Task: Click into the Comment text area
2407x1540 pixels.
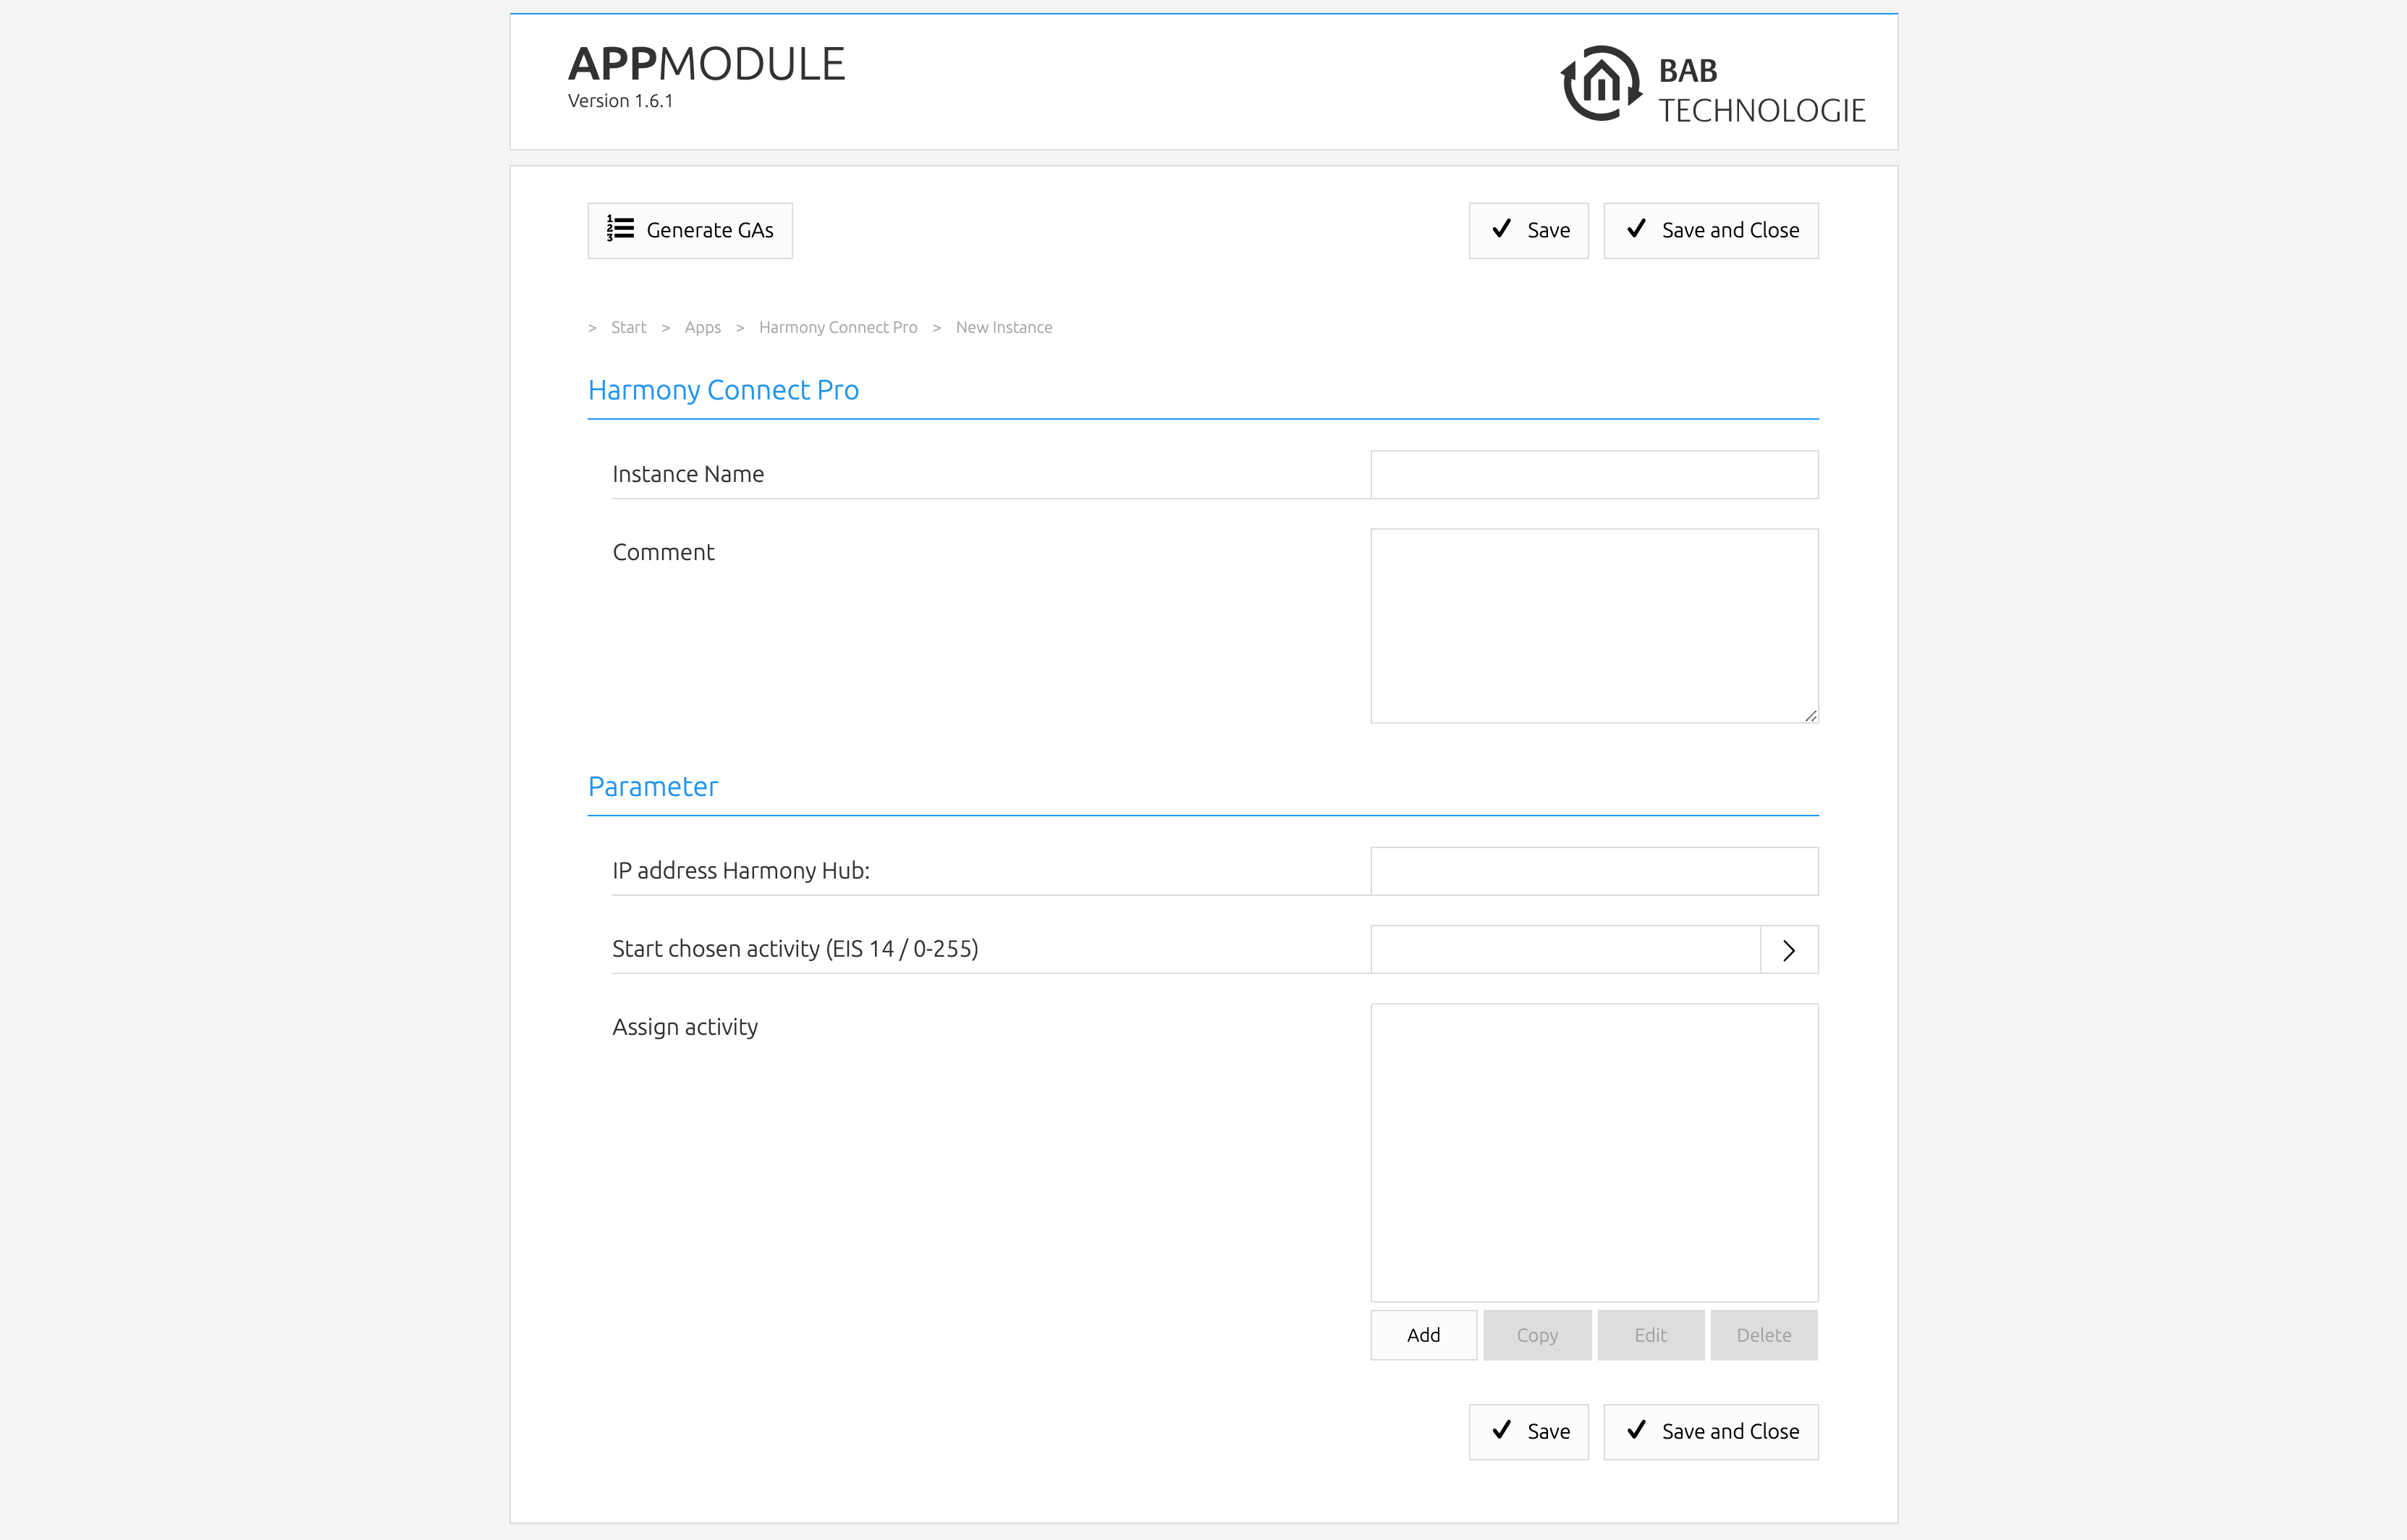Action: click(x=1593, y=625)
